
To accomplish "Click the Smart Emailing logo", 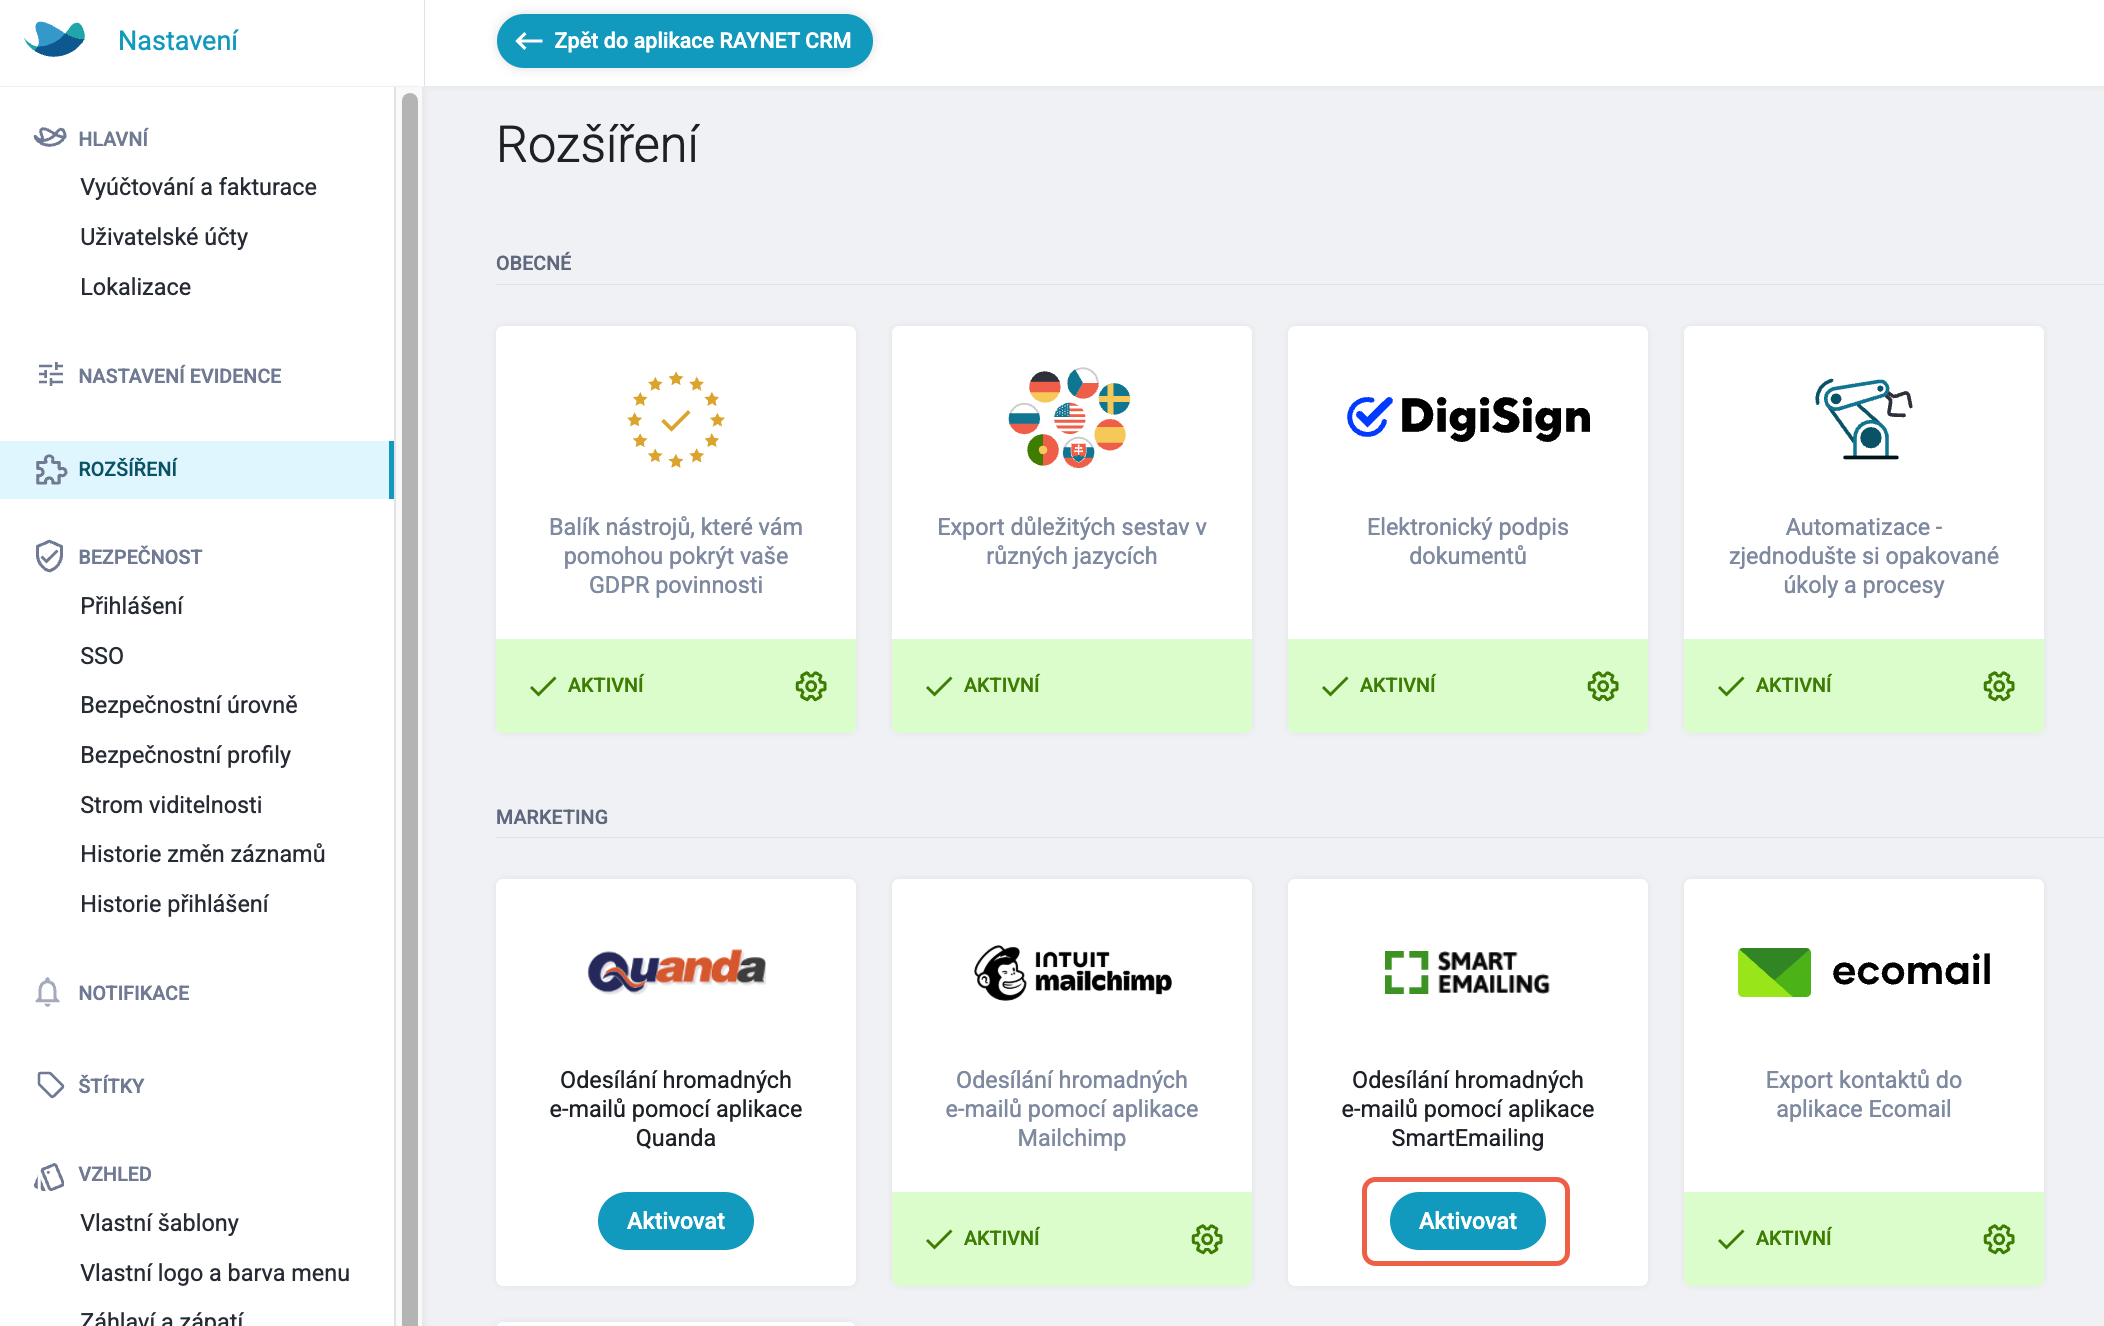I will coord(1467,972).
